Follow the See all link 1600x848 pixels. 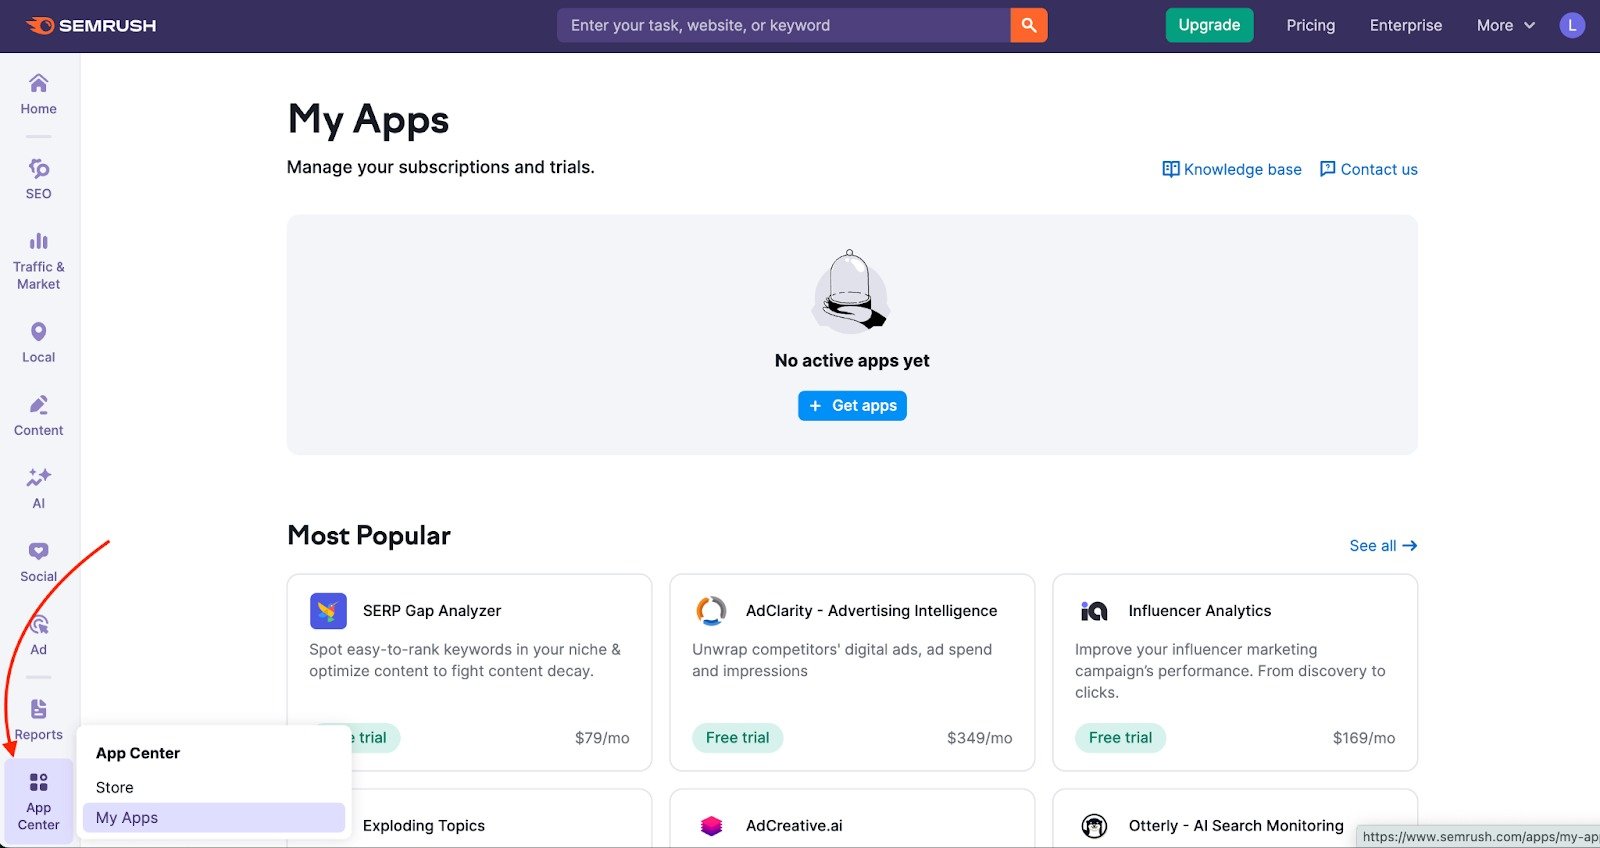click(x=1382, y=545)
